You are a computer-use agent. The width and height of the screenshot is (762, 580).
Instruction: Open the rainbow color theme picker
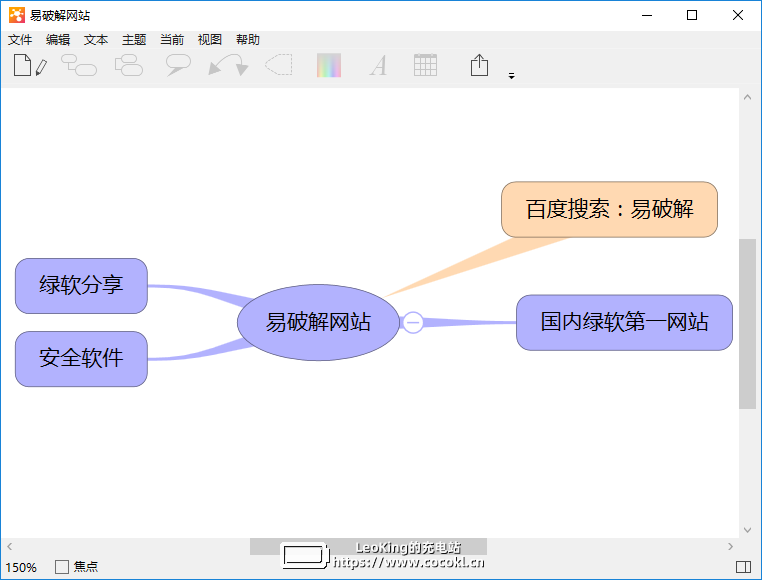point(329,65)
